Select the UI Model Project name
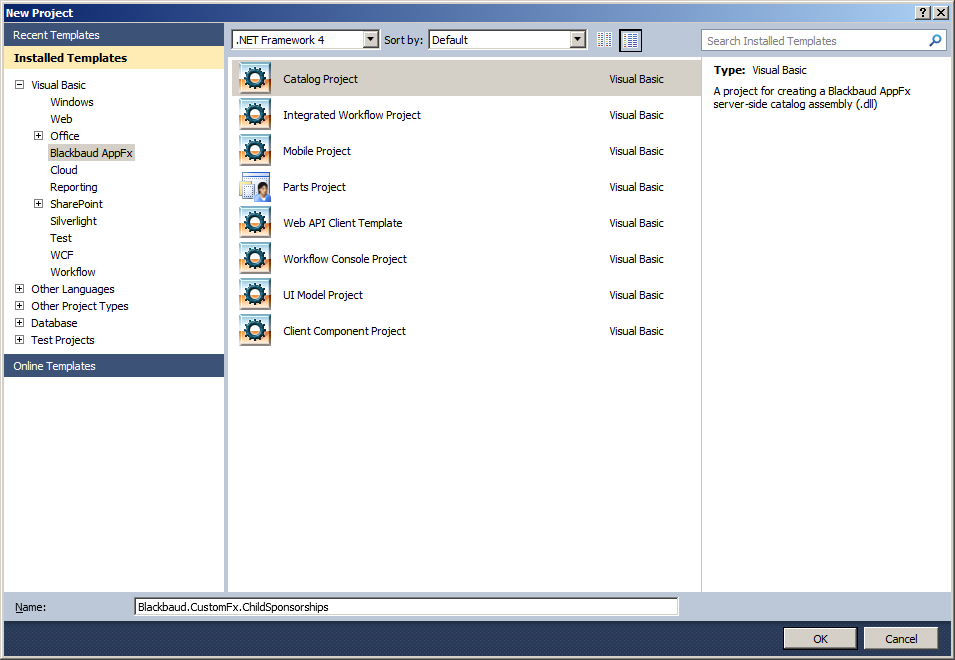The height and width of the screenshot is (660, 955). [323, 295]
